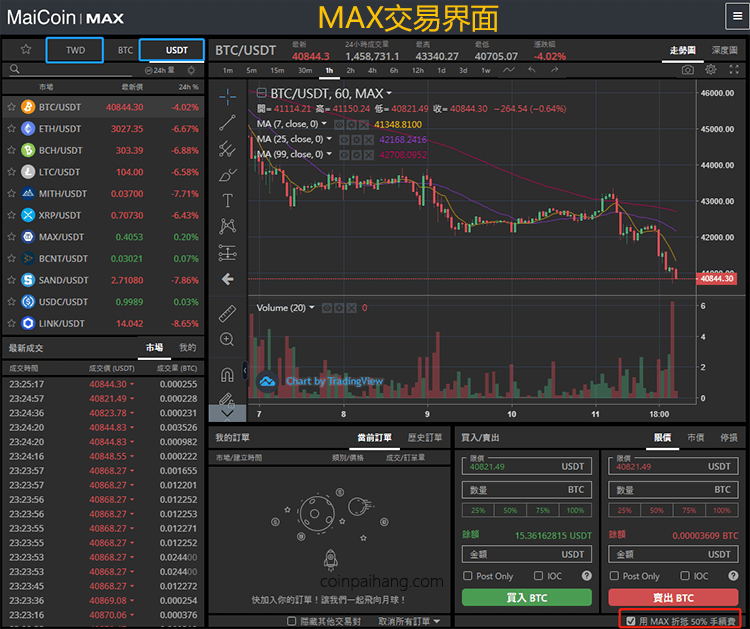This screenshot has width=750, height=629.
Task: Select the crosshair cursor tool
Action: [228, 97]
